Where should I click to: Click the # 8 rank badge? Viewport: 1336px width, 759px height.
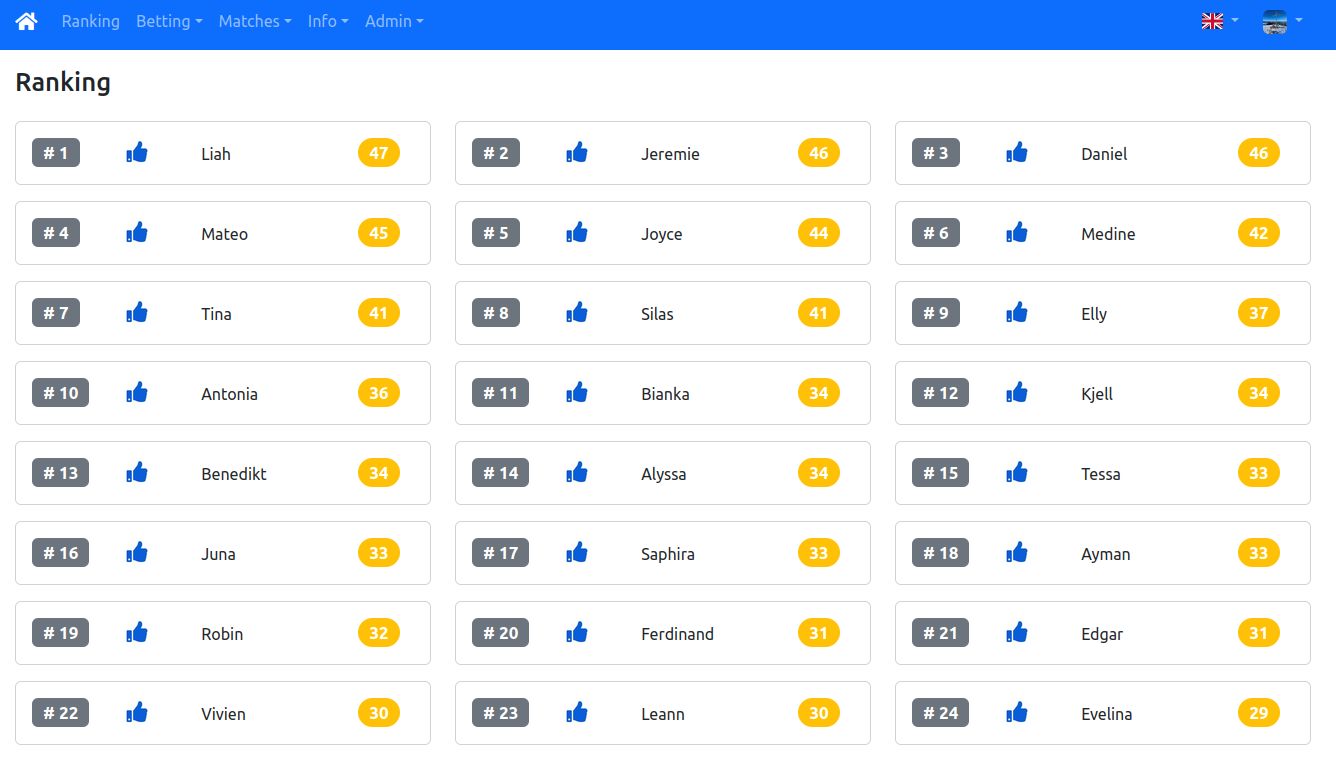pos(496,313)
